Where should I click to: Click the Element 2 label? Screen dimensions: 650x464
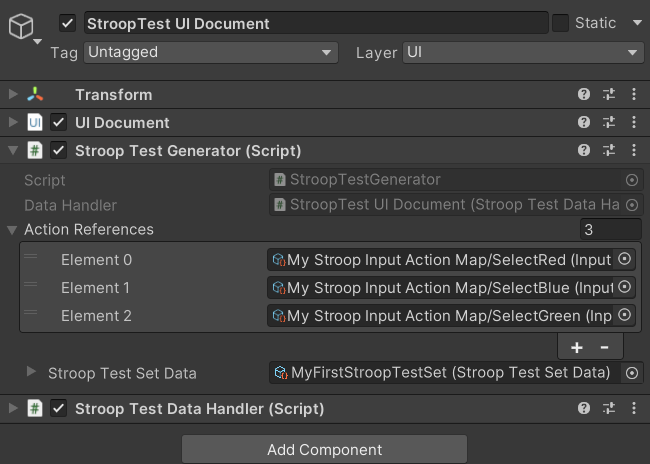tap(96, 316)
